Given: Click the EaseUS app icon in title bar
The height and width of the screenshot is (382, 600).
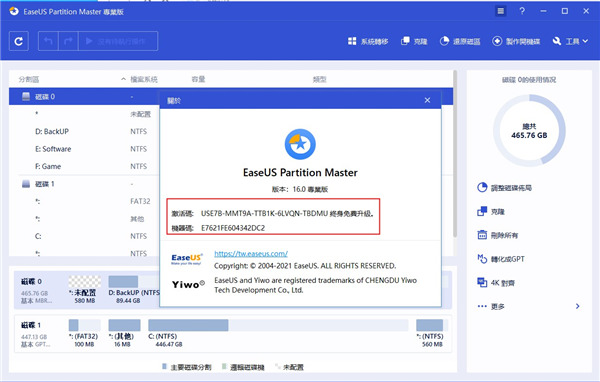Looking at the screenshot, I should pos(14,11).
